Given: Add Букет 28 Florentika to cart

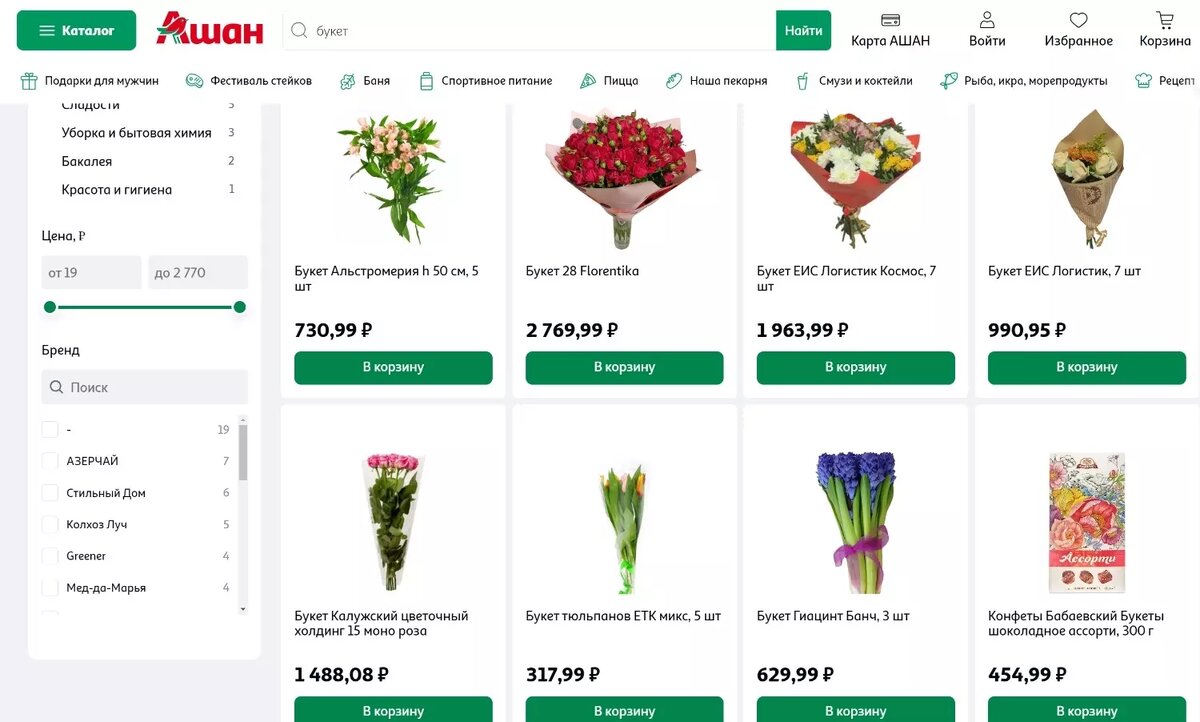Looking at the screenshot, I should pos(624,368).
